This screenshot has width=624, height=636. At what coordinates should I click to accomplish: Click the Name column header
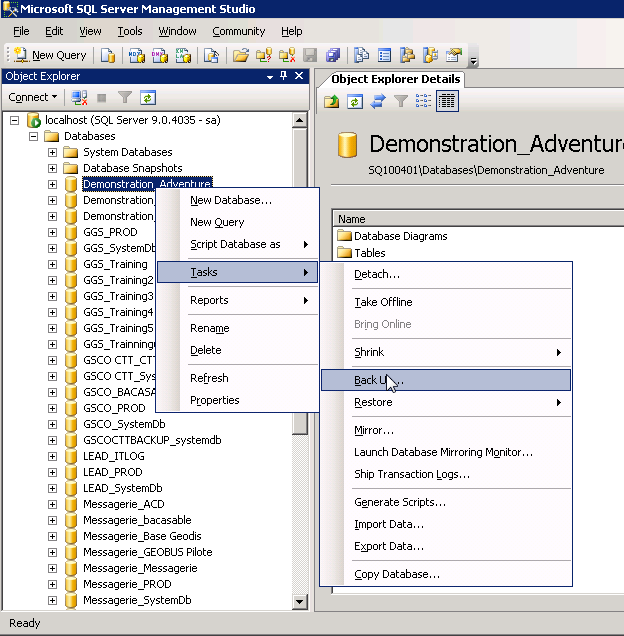pos(352,219)
